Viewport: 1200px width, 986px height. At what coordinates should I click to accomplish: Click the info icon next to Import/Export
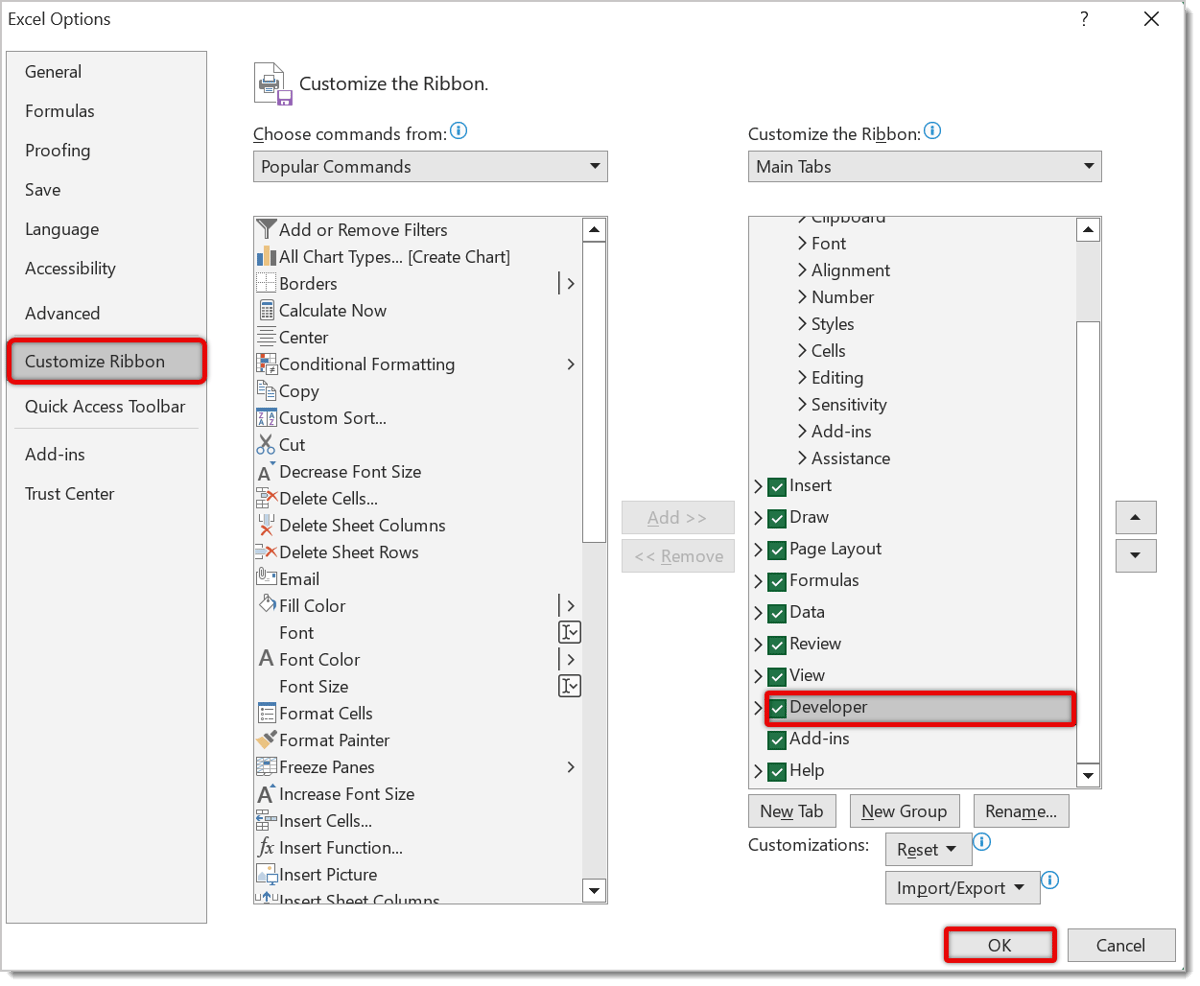coord(1050,881)
